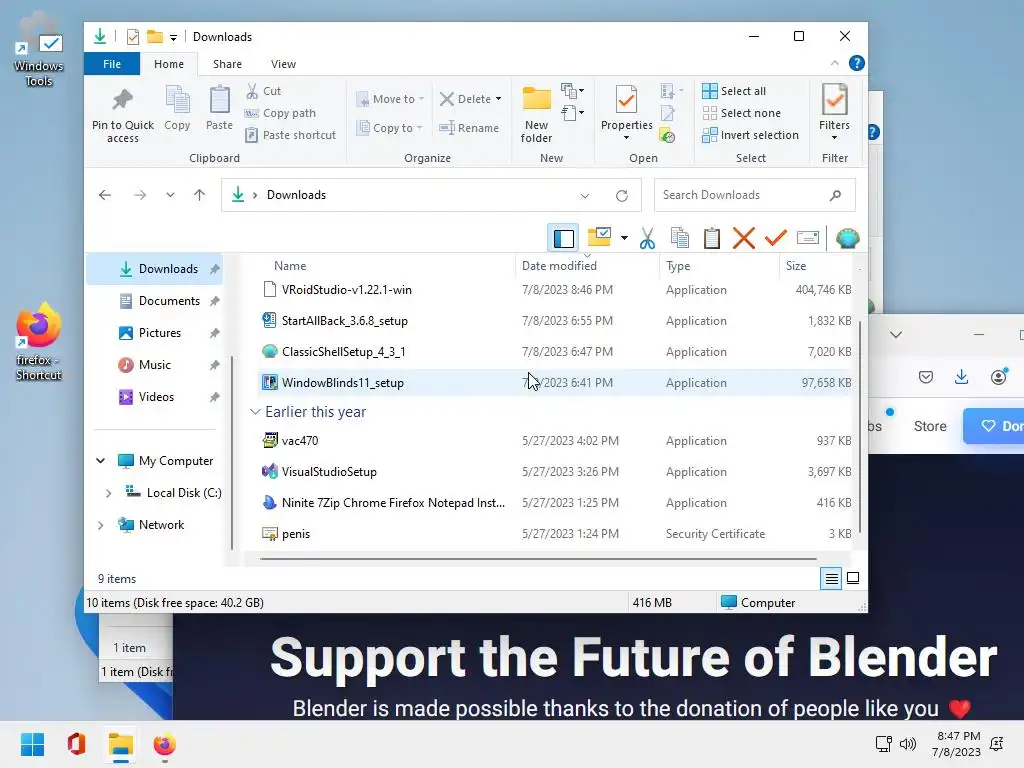Expand Local Disk (C:) tree node
The image size is (1024, 768).
[x=108, y=492]
